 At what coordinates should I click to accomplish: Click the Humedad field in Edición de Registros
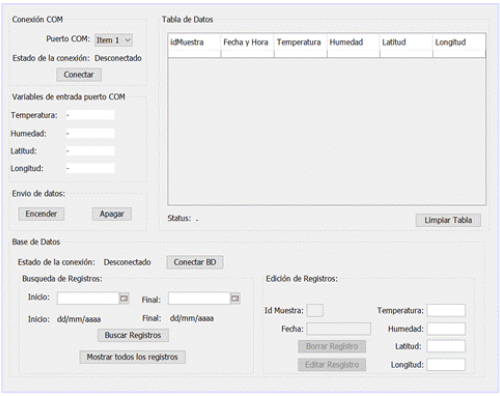[x=446, y=329]
